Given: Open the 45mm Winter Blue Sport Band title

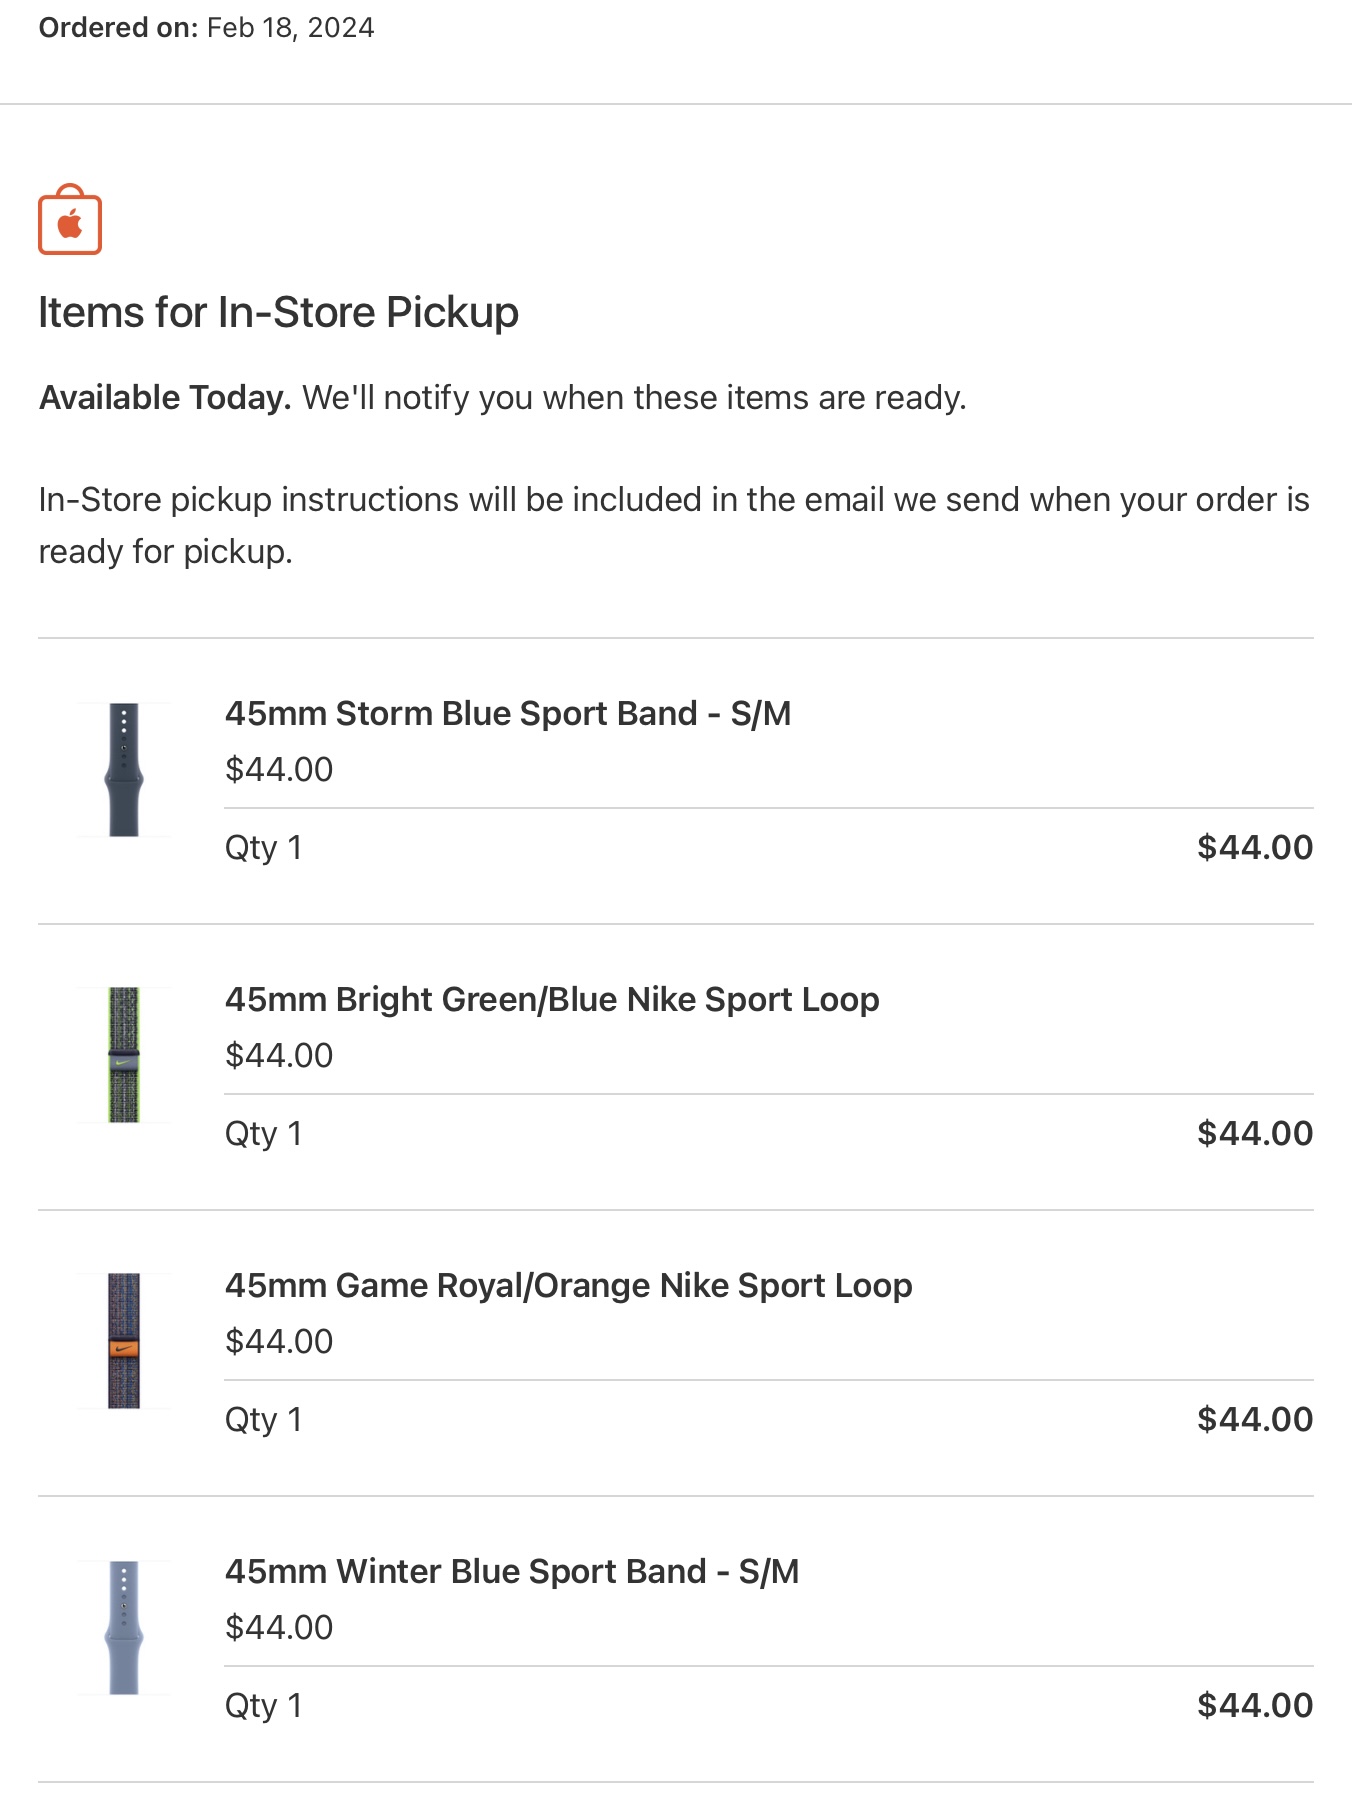Looking at the screenshot, I should [x=512, y=1571].
